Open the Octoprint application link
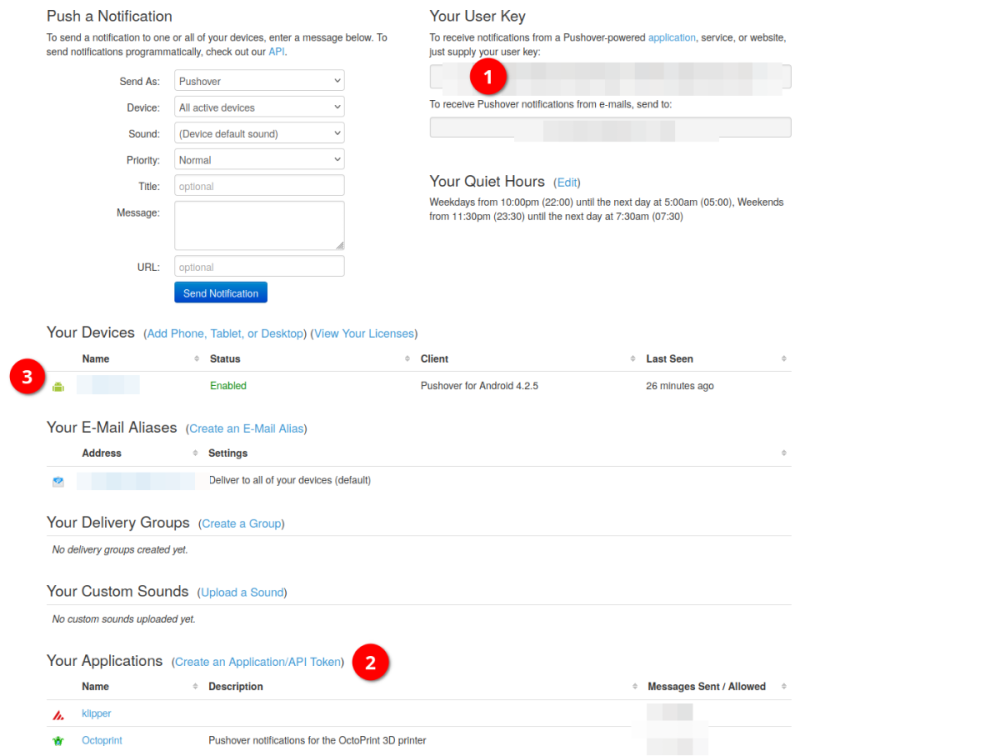 click(x=102, y=740)
